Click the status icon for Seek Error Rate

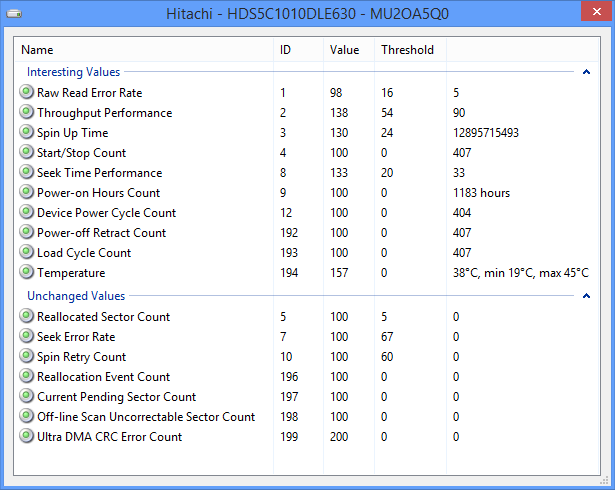[26, 336]
